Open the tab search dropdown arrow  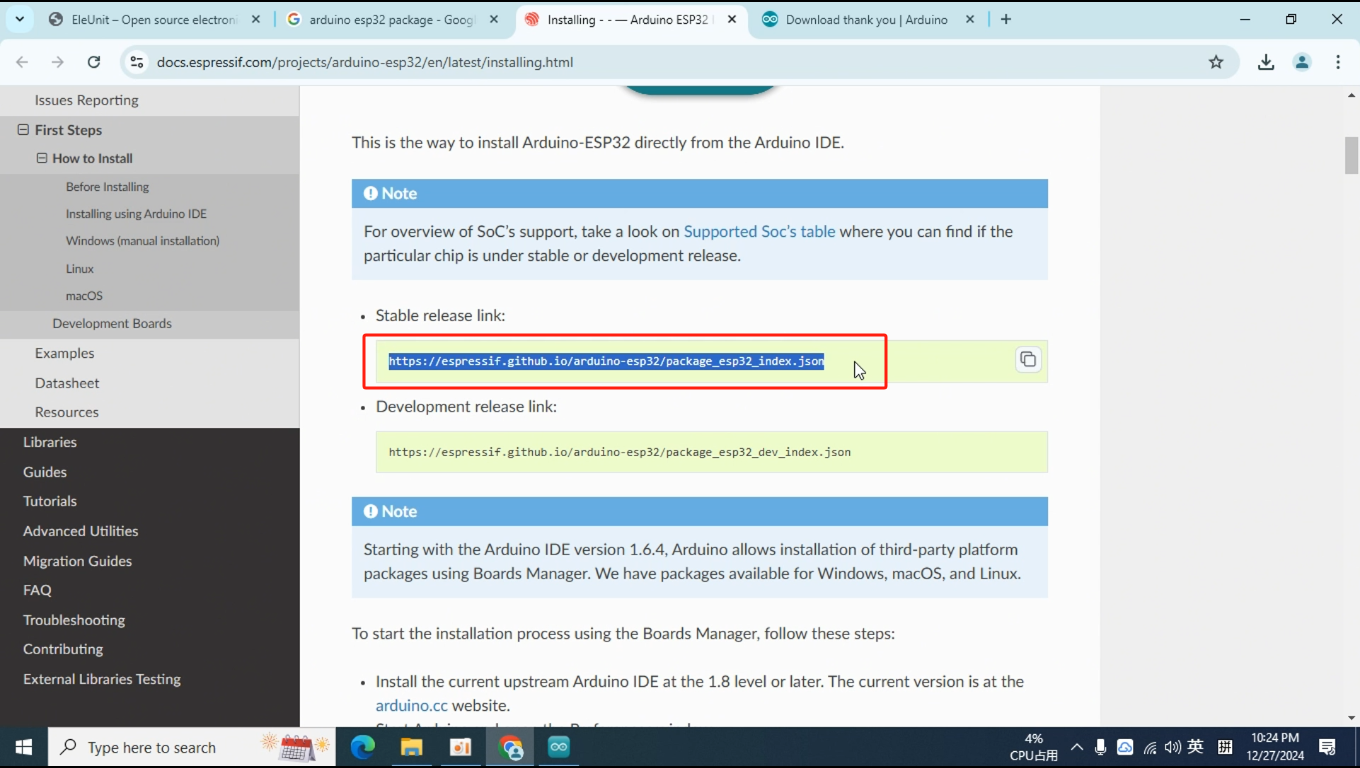(x=19, y=19)
